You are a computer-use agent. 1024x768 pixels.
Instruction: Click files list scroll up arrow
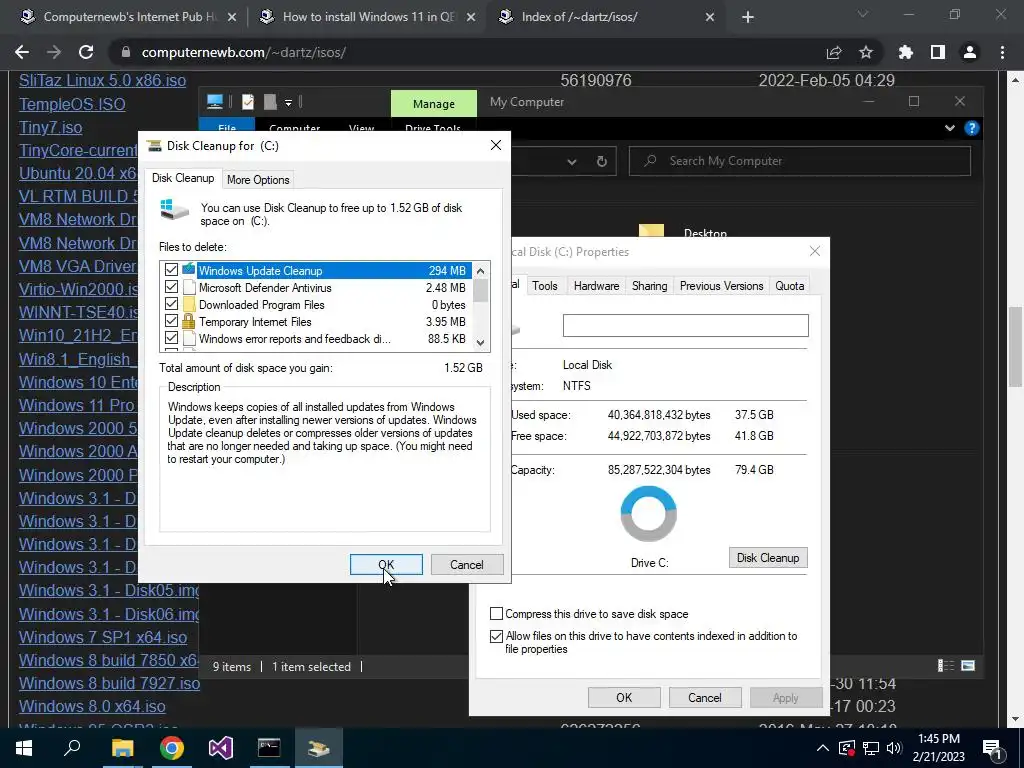coord(481,270)
